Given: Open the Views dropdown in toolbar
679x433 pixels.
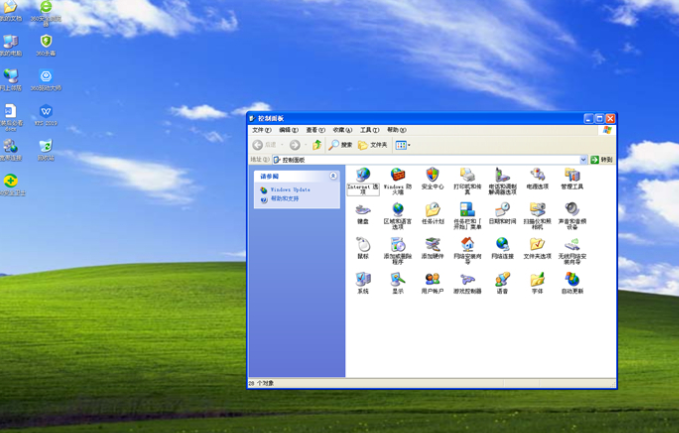Looking at the screenshot, I should [x=403, y=145].
